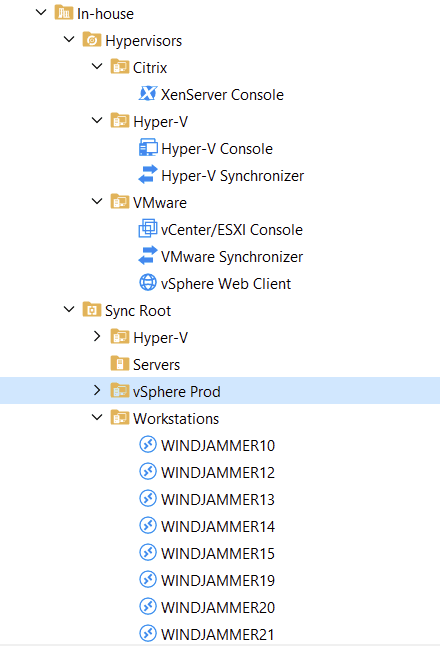Click the Hyper-V Synchronizer arrows icon

147,174
